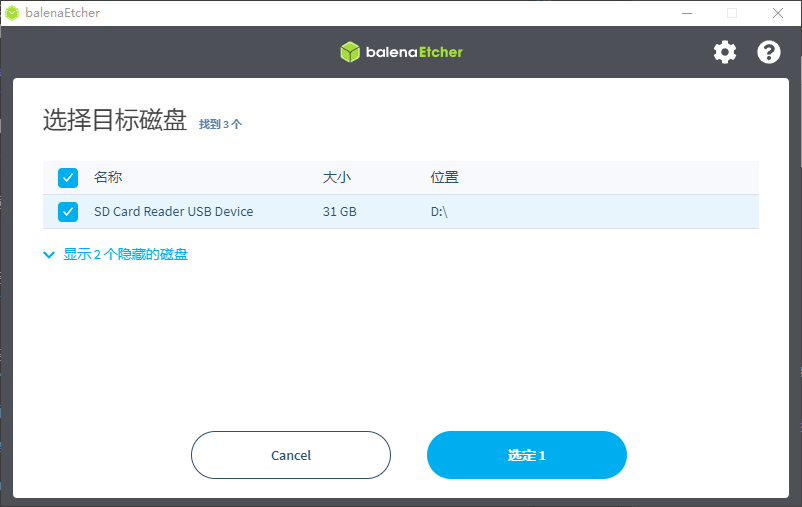The width and height of the screenshot is (802, 507).
Task: Expand the chevron showing 2 hidden disks
Action: pyautogui.click(x=49, y=255)
